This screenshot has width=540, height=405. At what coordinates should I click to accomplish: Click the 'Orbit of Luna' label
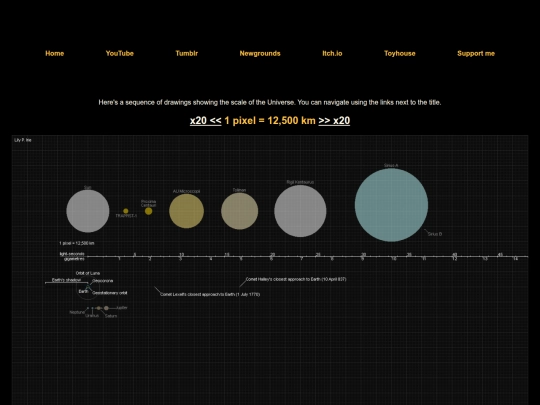click(x=88, y=273)
